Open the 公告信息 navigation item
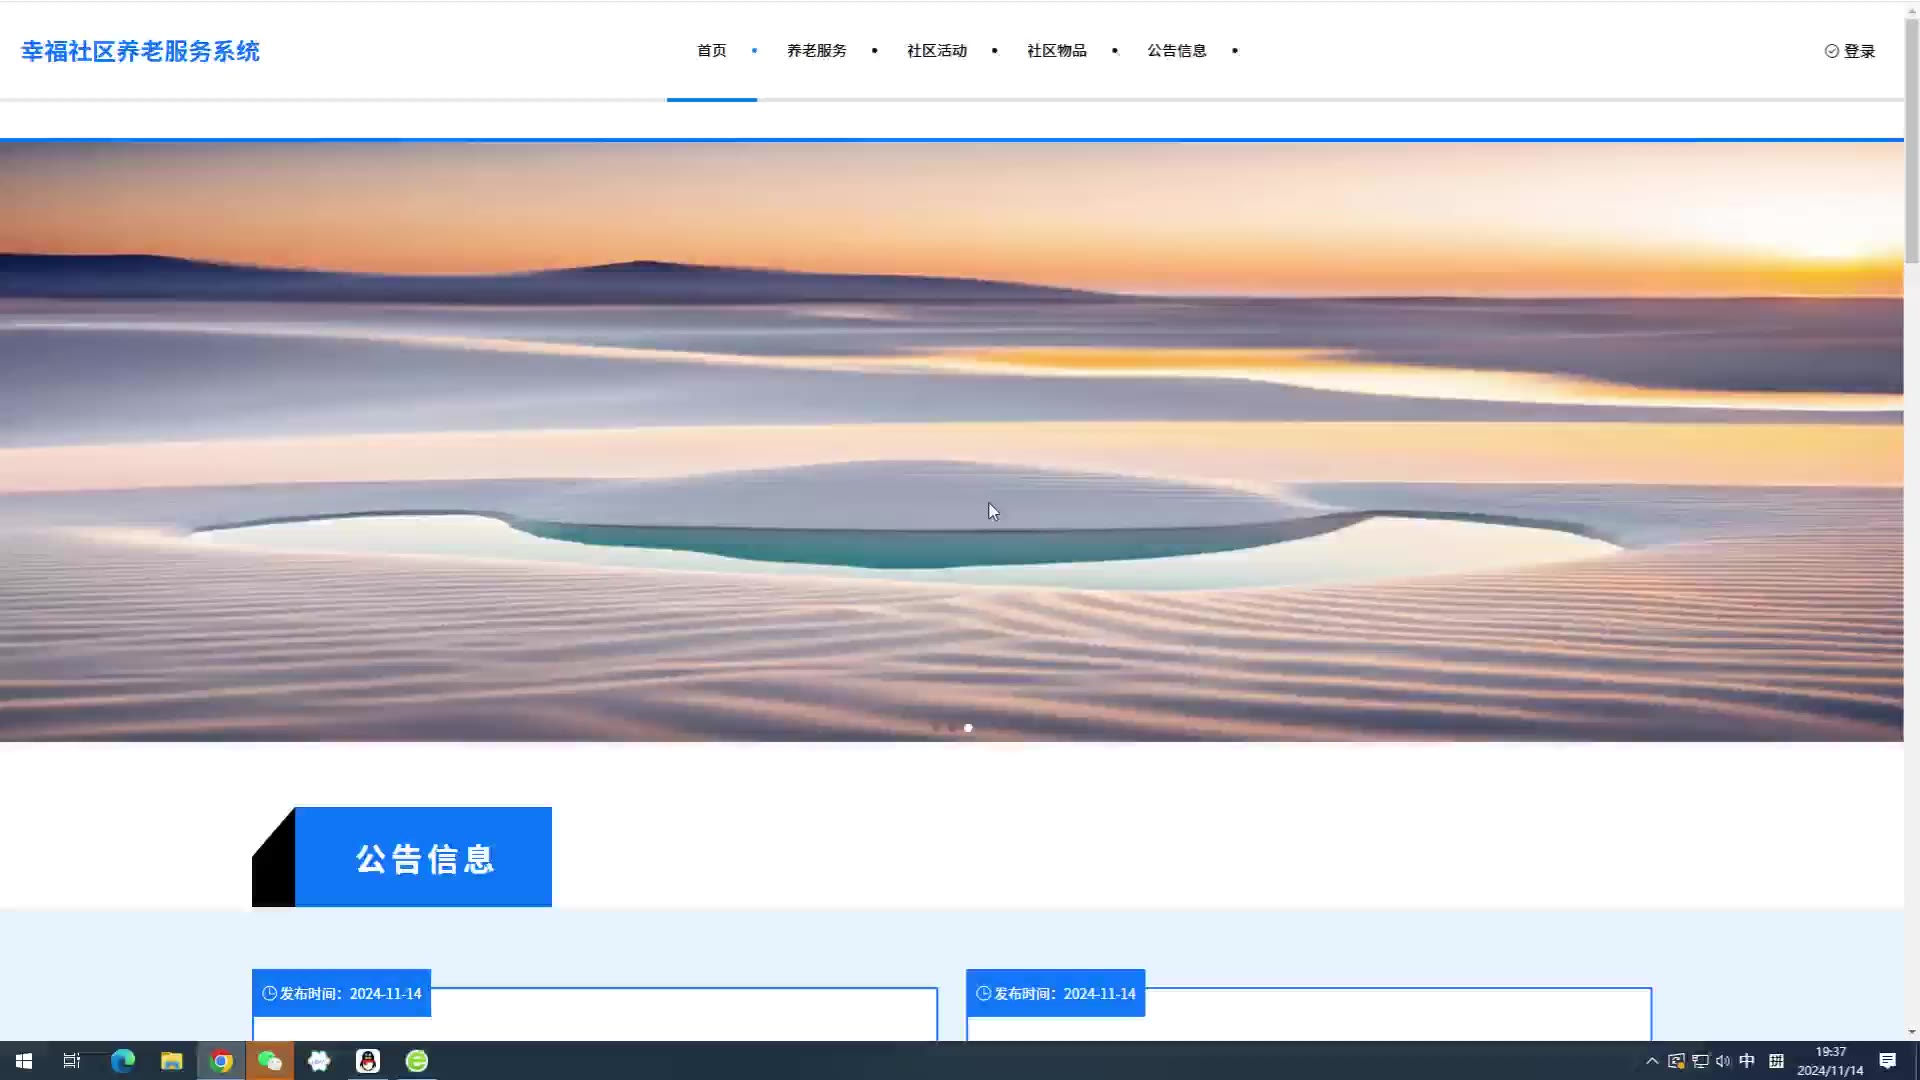Viewport: 1920px width, 1080px height. click(1176, 51)
